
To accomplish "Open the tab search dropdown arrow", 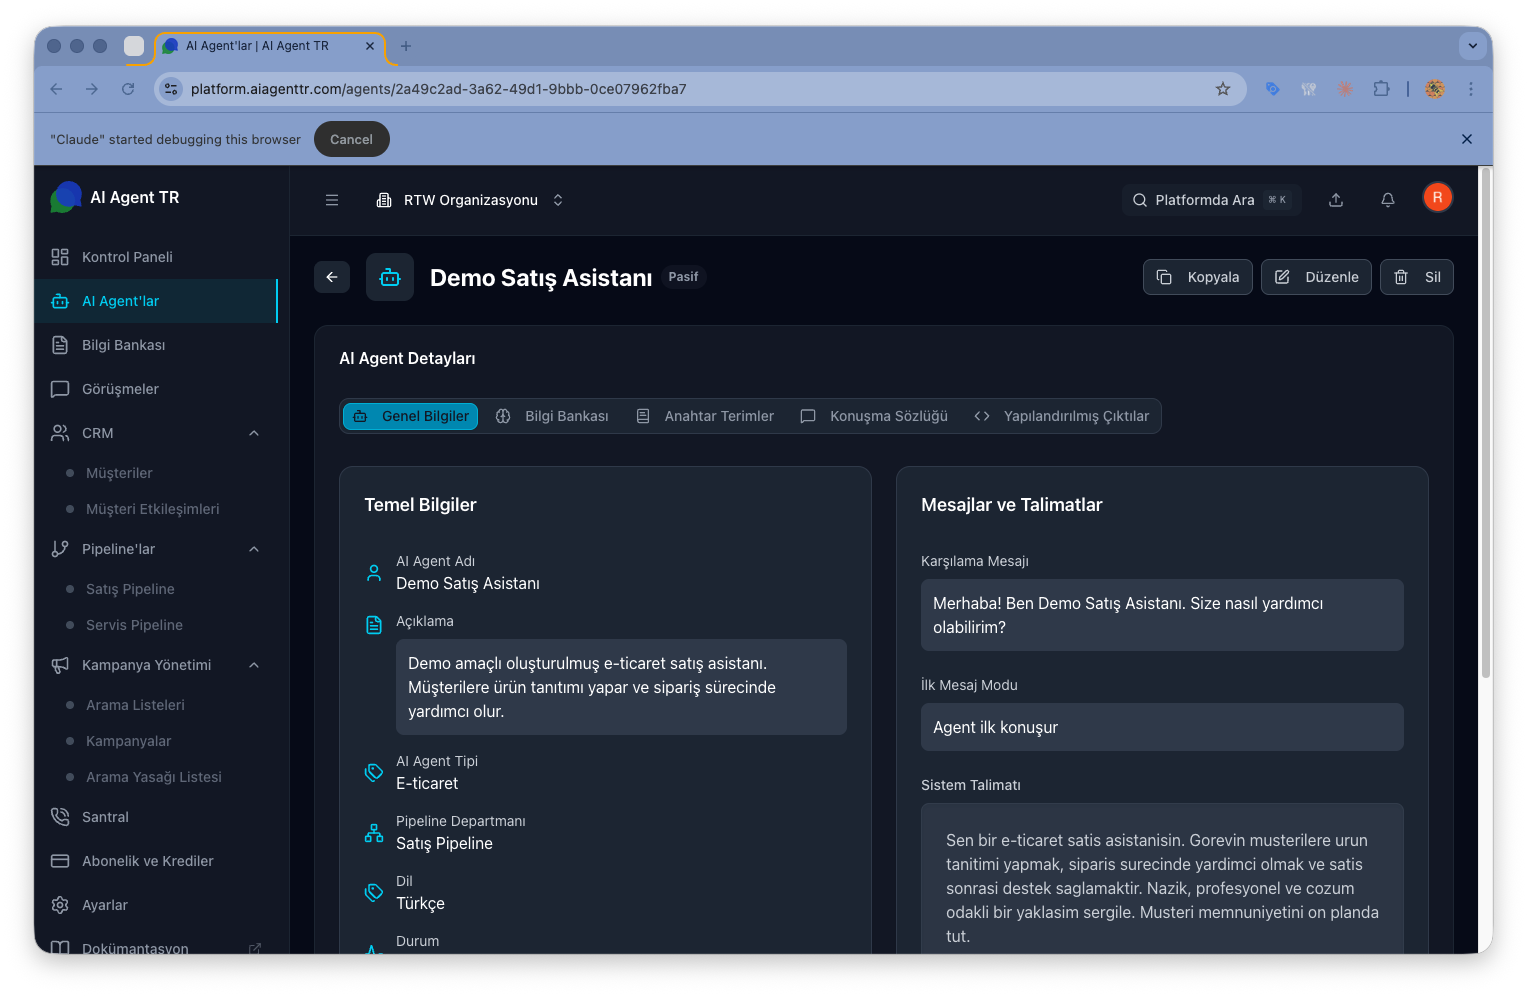I will 1472,46.
